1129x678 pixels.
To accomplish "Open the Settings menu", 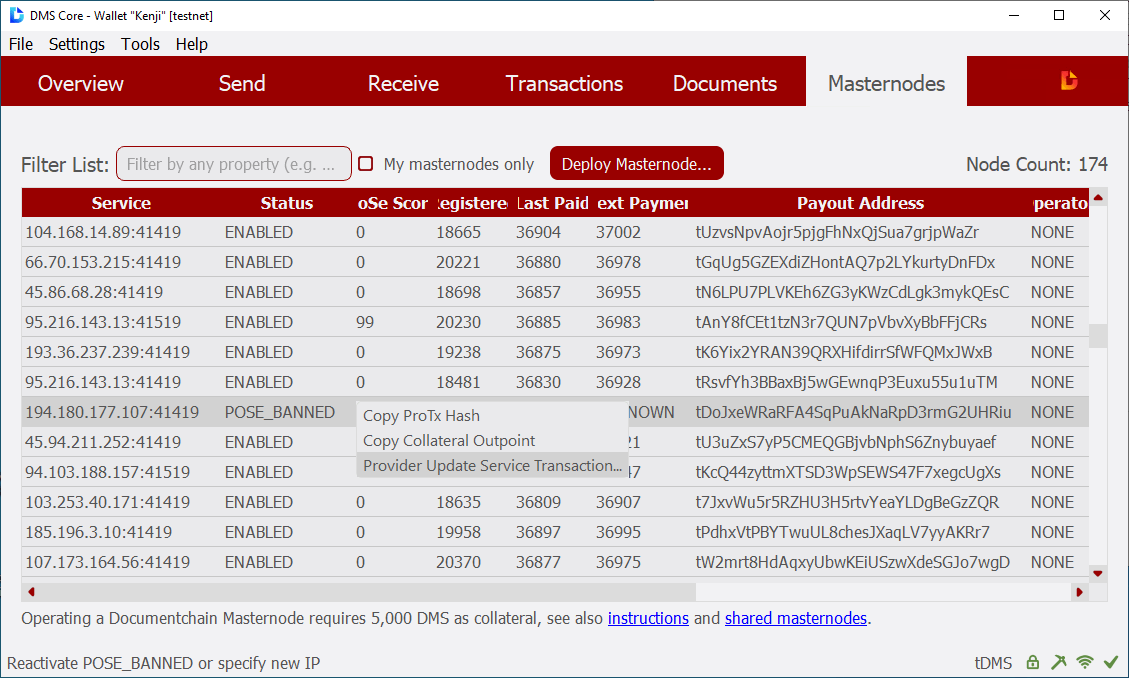I will pyautogui.click(x=77, y=44).
